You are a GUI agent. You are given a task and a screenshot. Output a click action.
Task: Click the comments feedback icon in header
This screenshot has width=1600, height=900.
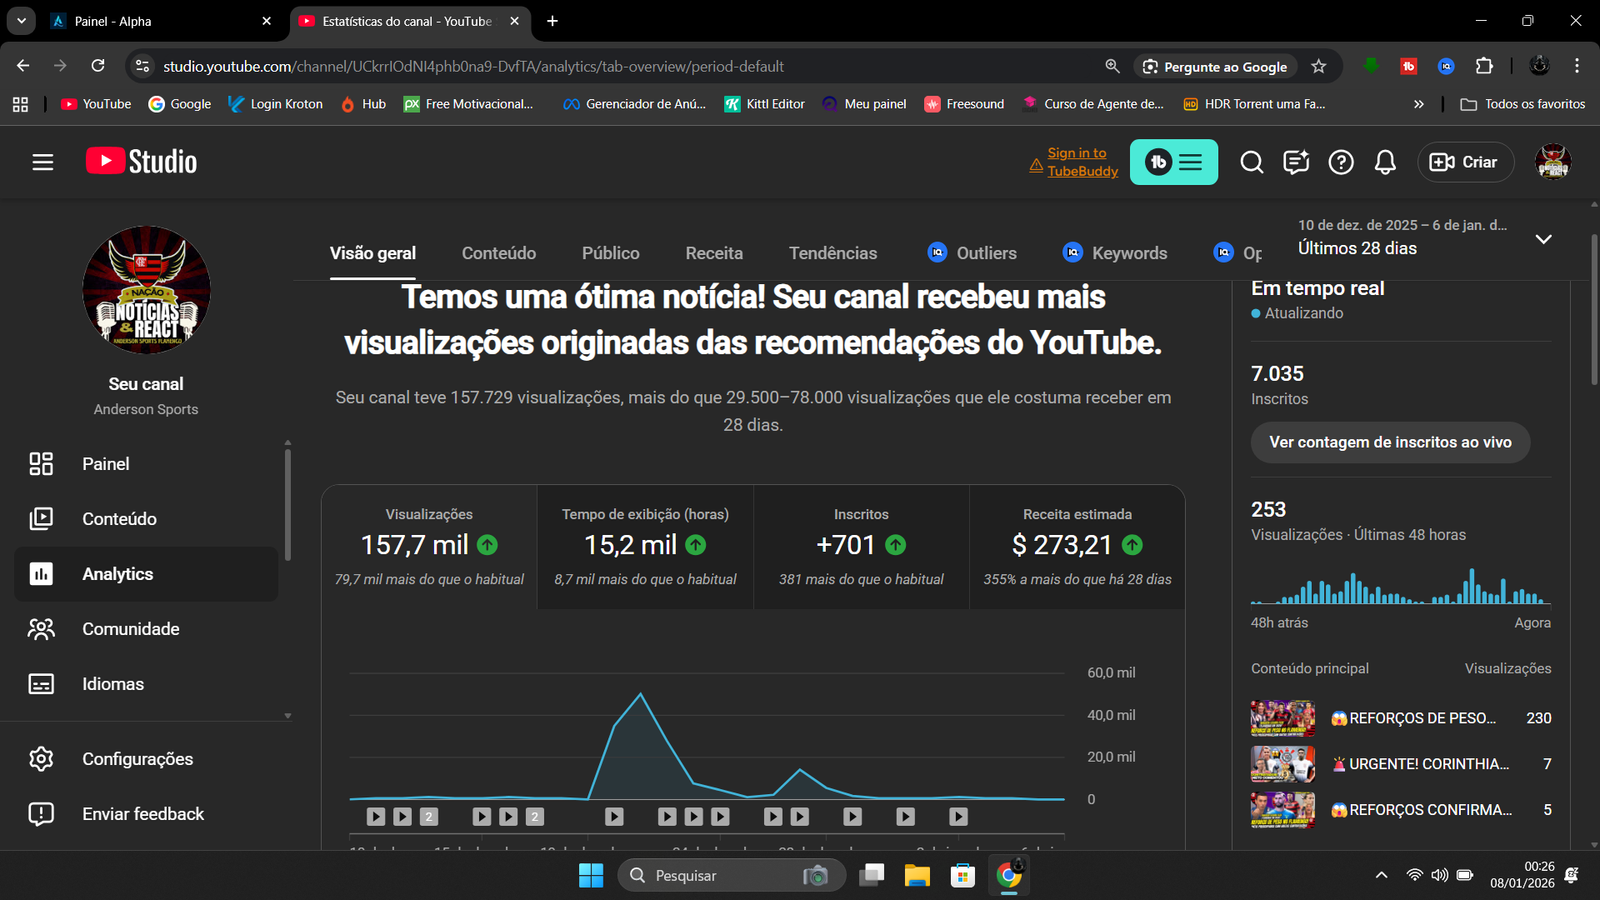click(x=1296, y=162)
